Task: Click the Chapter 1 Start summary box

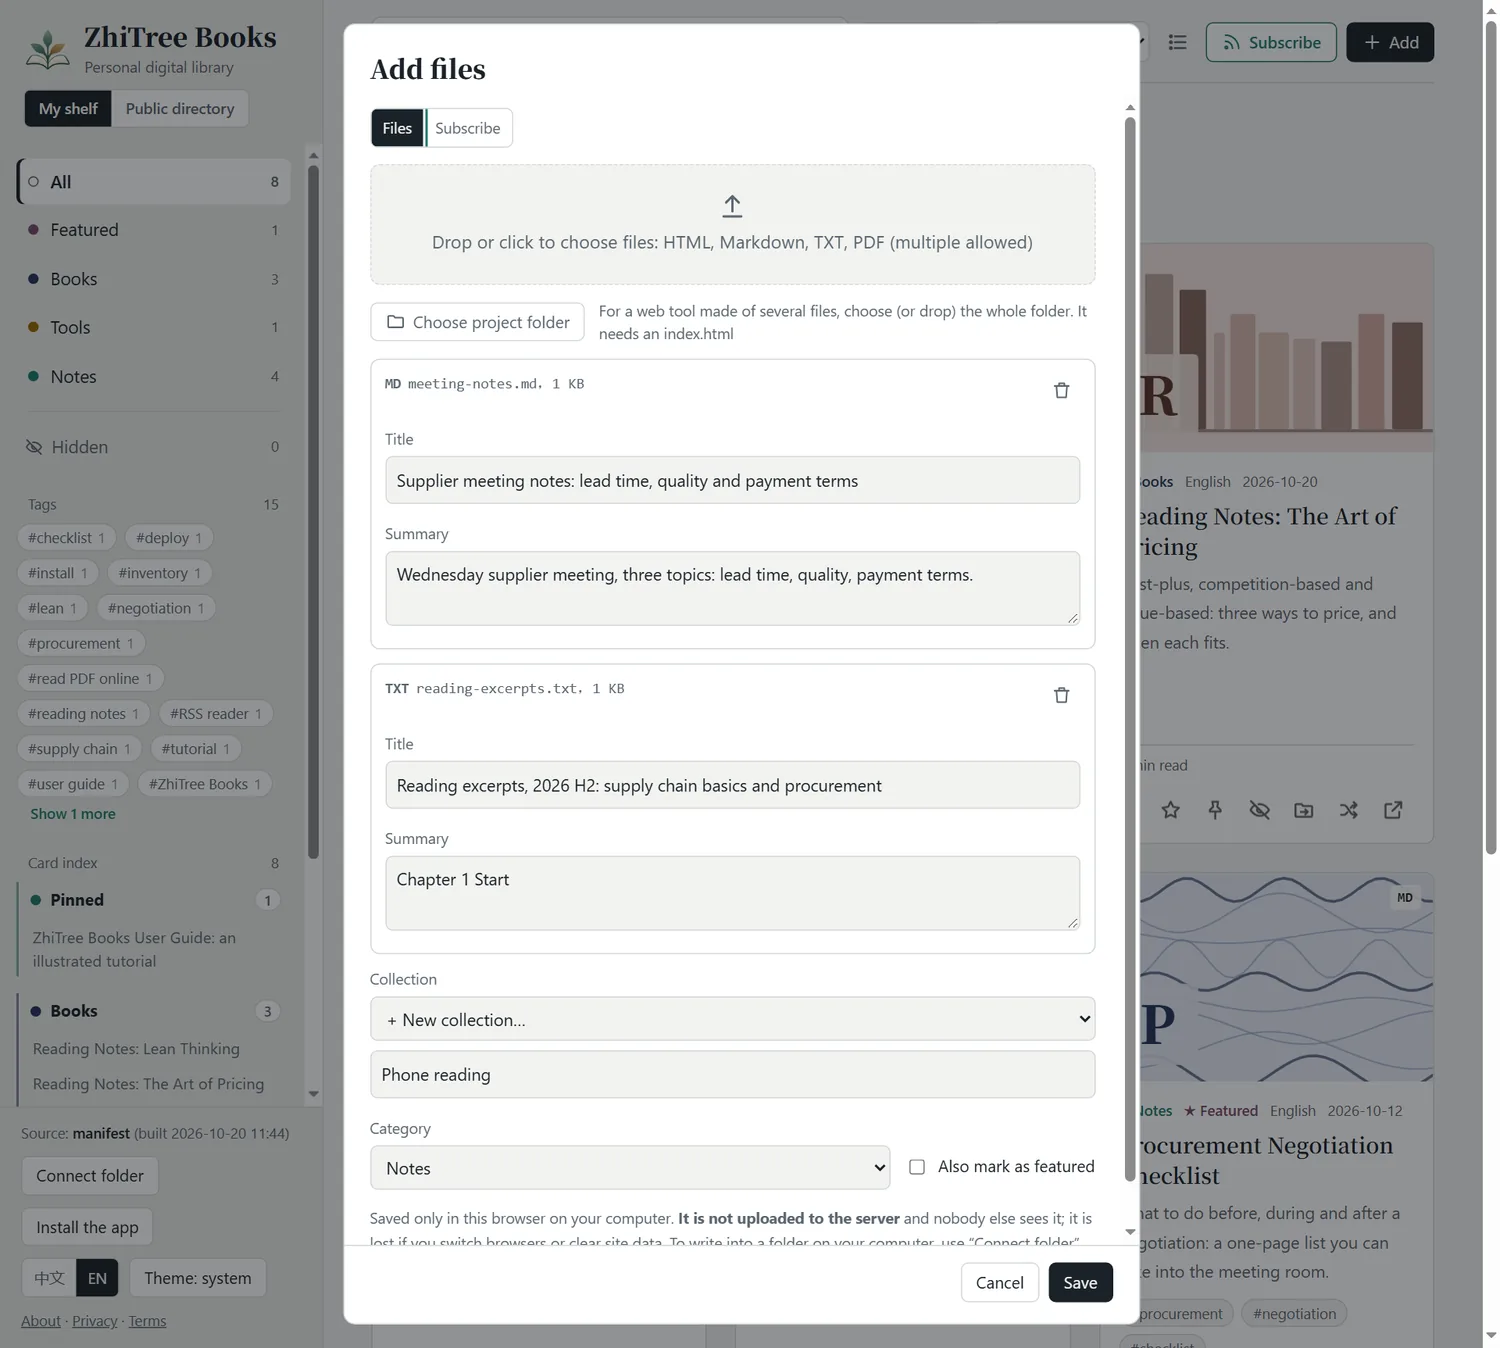Action: pyautogui.click(x=732, y=893)
